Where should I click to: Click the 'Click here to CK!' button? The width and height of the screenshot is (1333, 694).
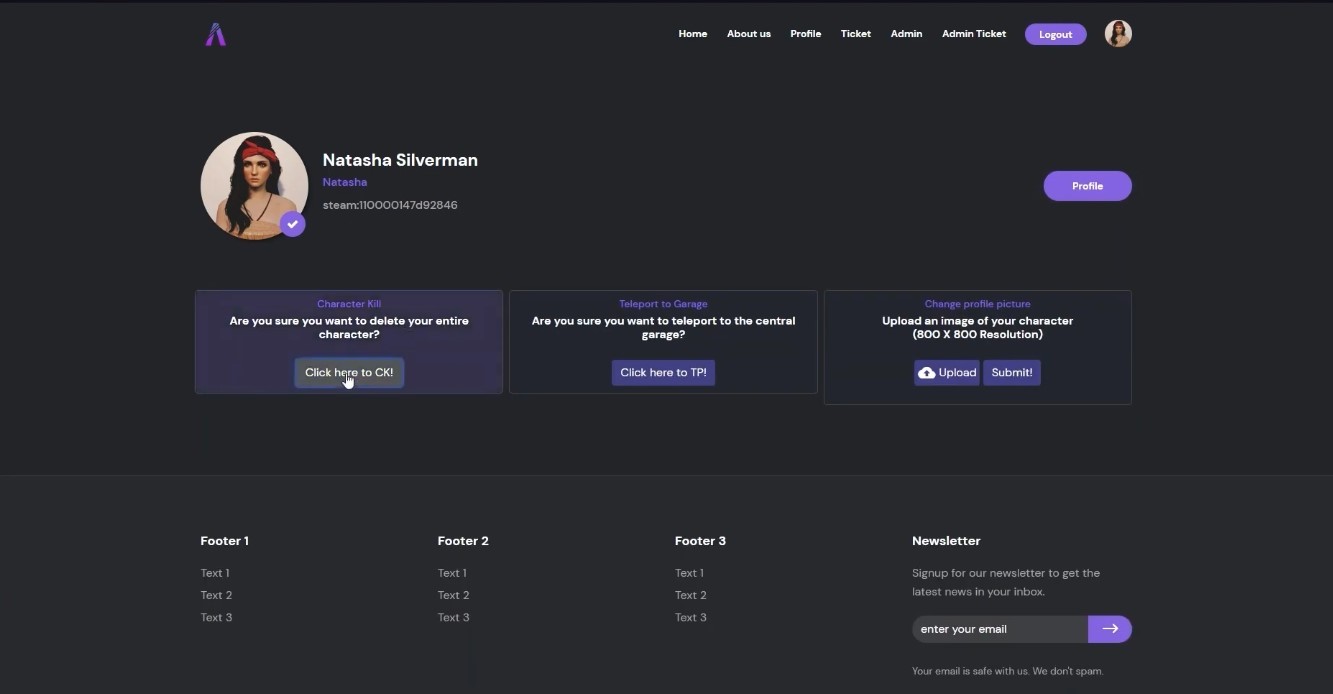tap(349, 373)
